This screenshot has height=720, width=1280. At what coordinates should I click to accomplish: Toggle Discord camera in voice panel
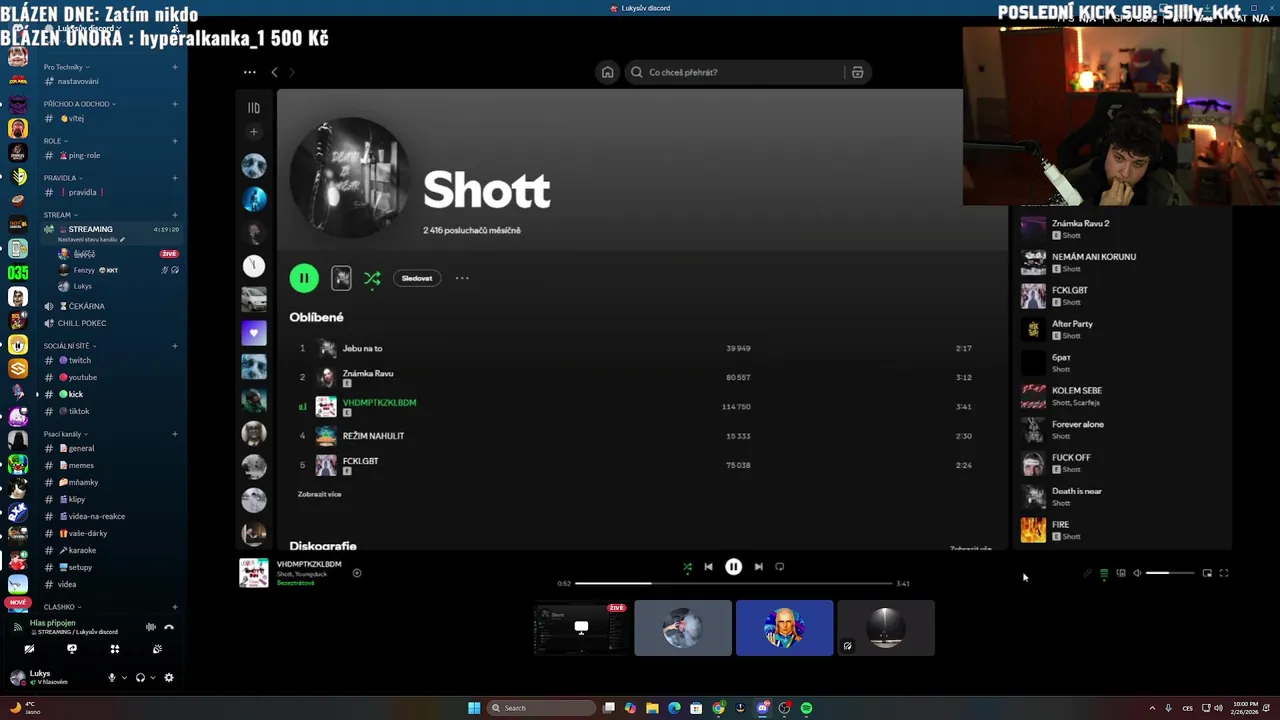[x=29, y=649]
